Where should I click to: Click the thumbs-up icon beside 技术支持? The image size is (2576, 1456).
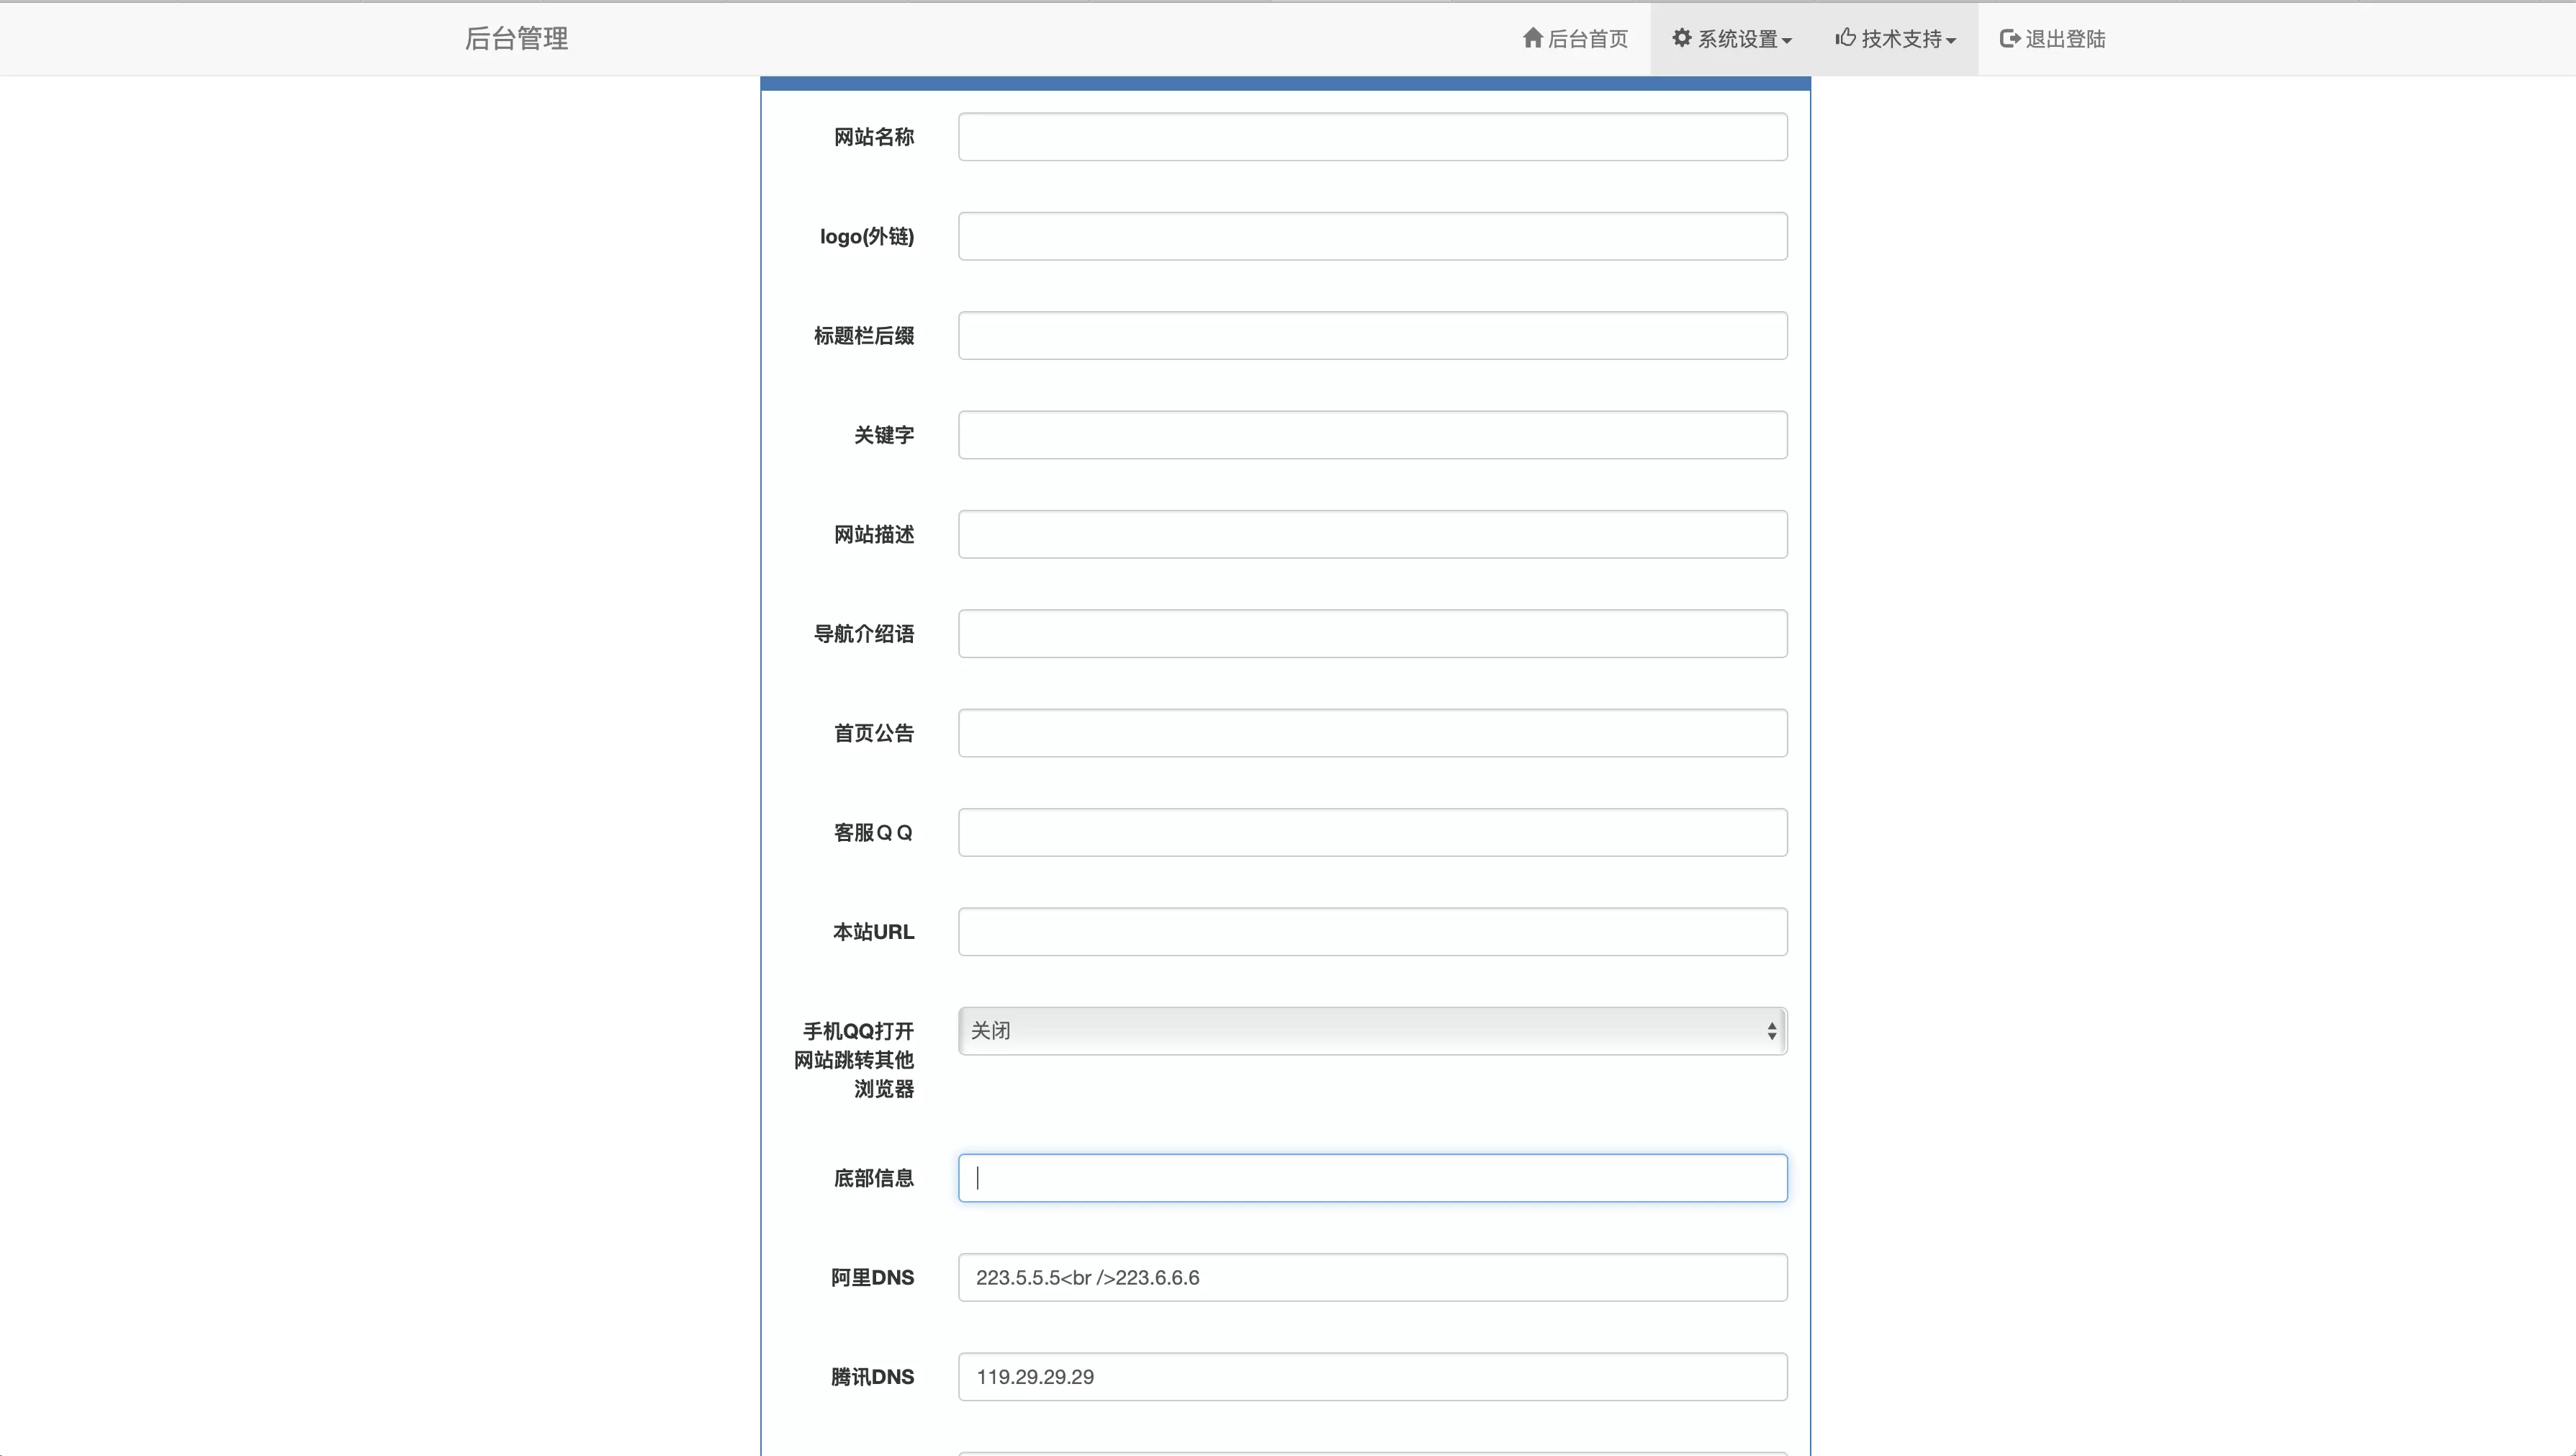1845,38
